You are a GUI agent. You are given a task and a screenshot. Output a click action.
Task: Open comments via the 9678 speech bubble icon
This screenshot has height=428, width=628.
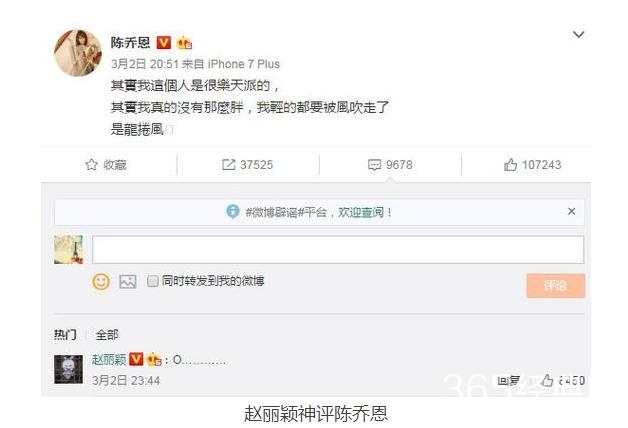[x=374, y=165]
